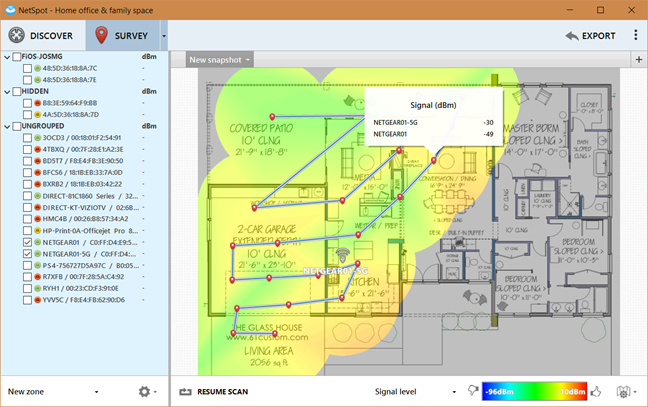Switch to the Survey mode tab
The image size is (648, 407).
tap(122, 36)
